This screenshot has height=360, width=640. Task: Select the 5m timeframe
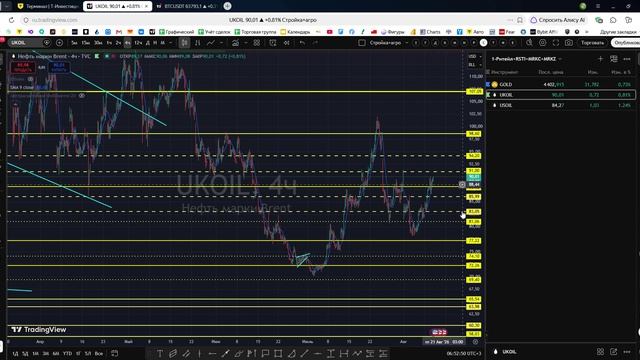pos(74,42)
